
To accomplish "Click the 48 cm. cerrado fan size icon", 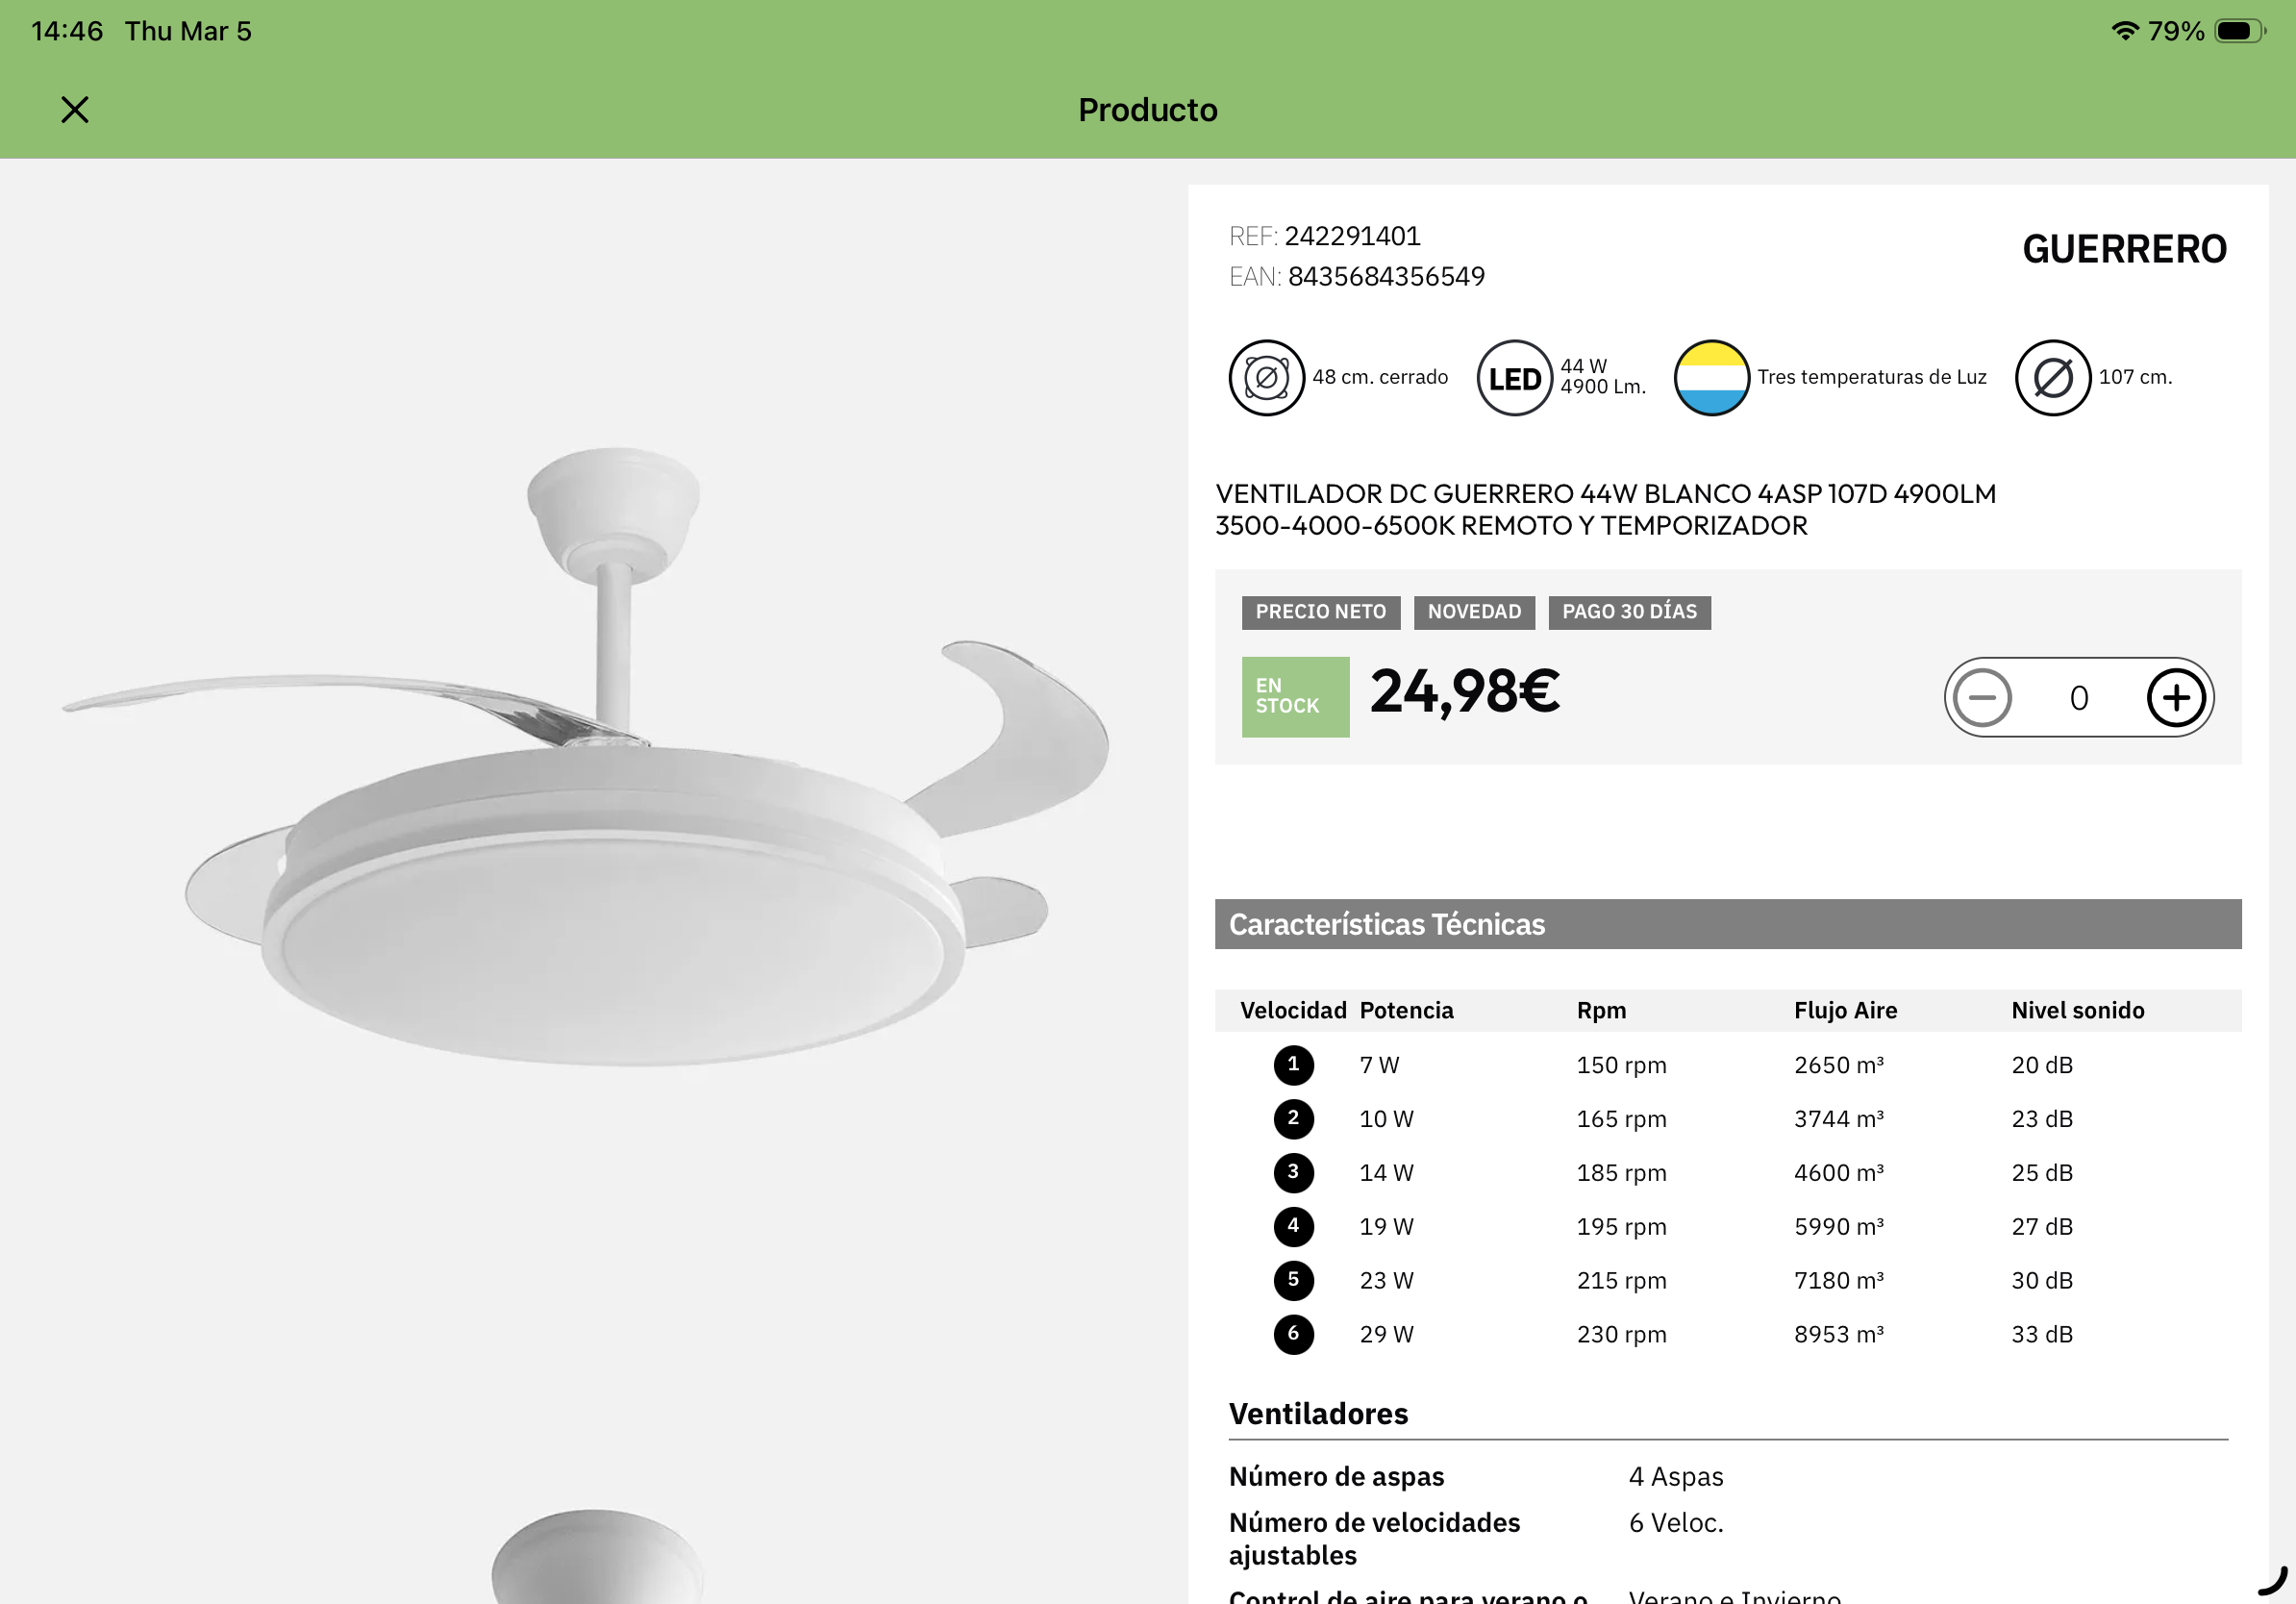I will 1265,377.
